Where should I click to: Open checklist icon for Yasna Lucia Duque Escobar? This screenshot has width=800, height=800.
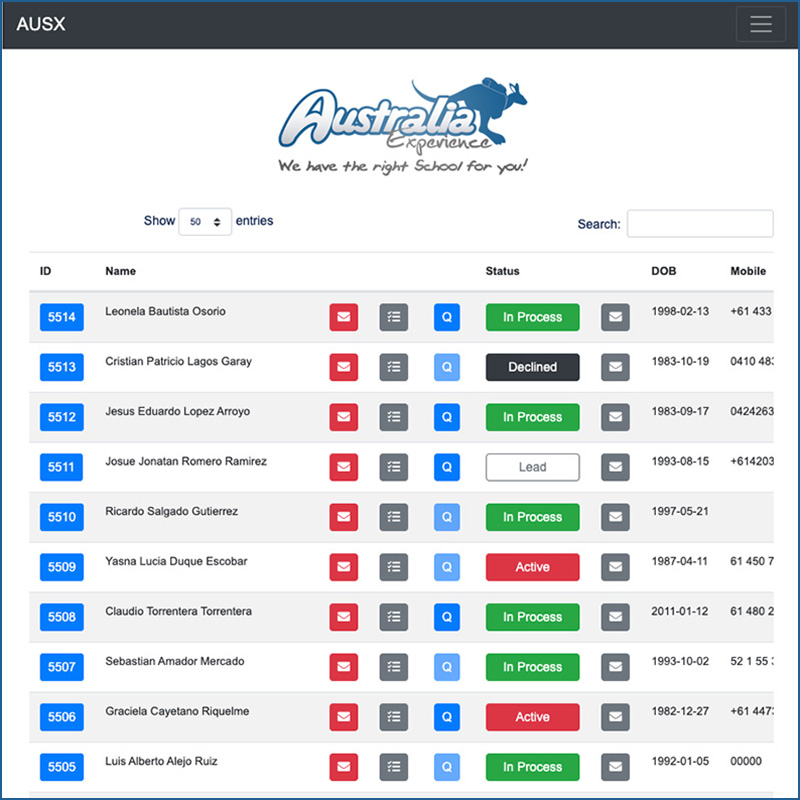[x=394, y=567]
